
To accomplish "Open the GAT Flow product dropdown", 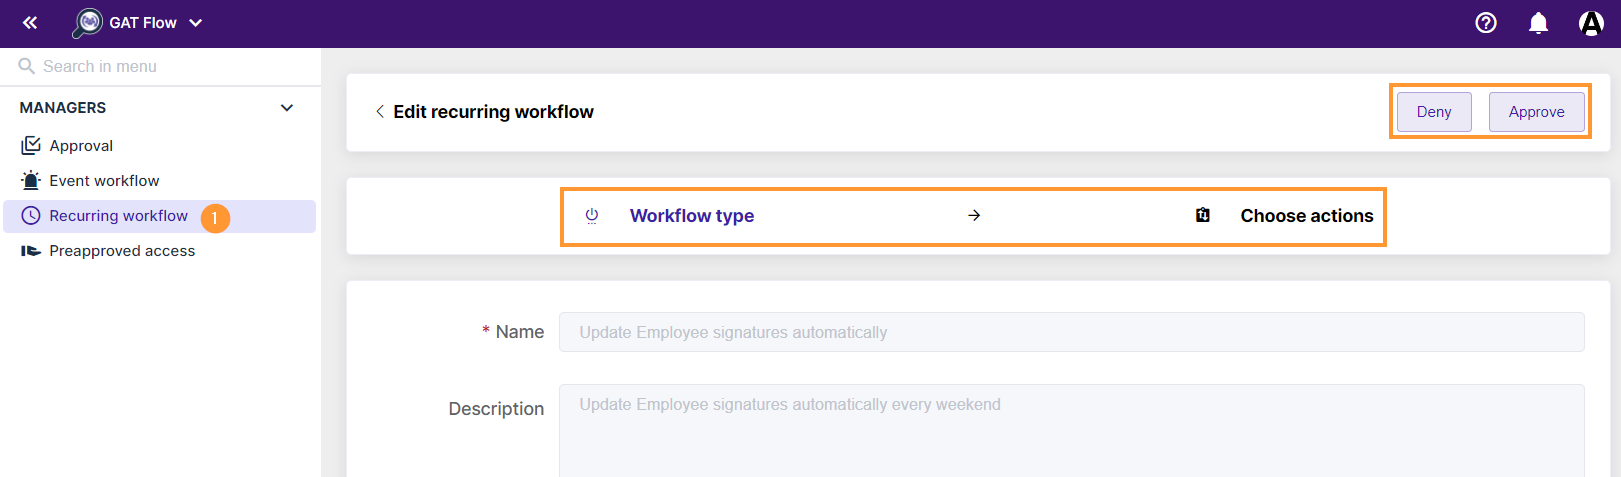I will (x=196, y=23).
